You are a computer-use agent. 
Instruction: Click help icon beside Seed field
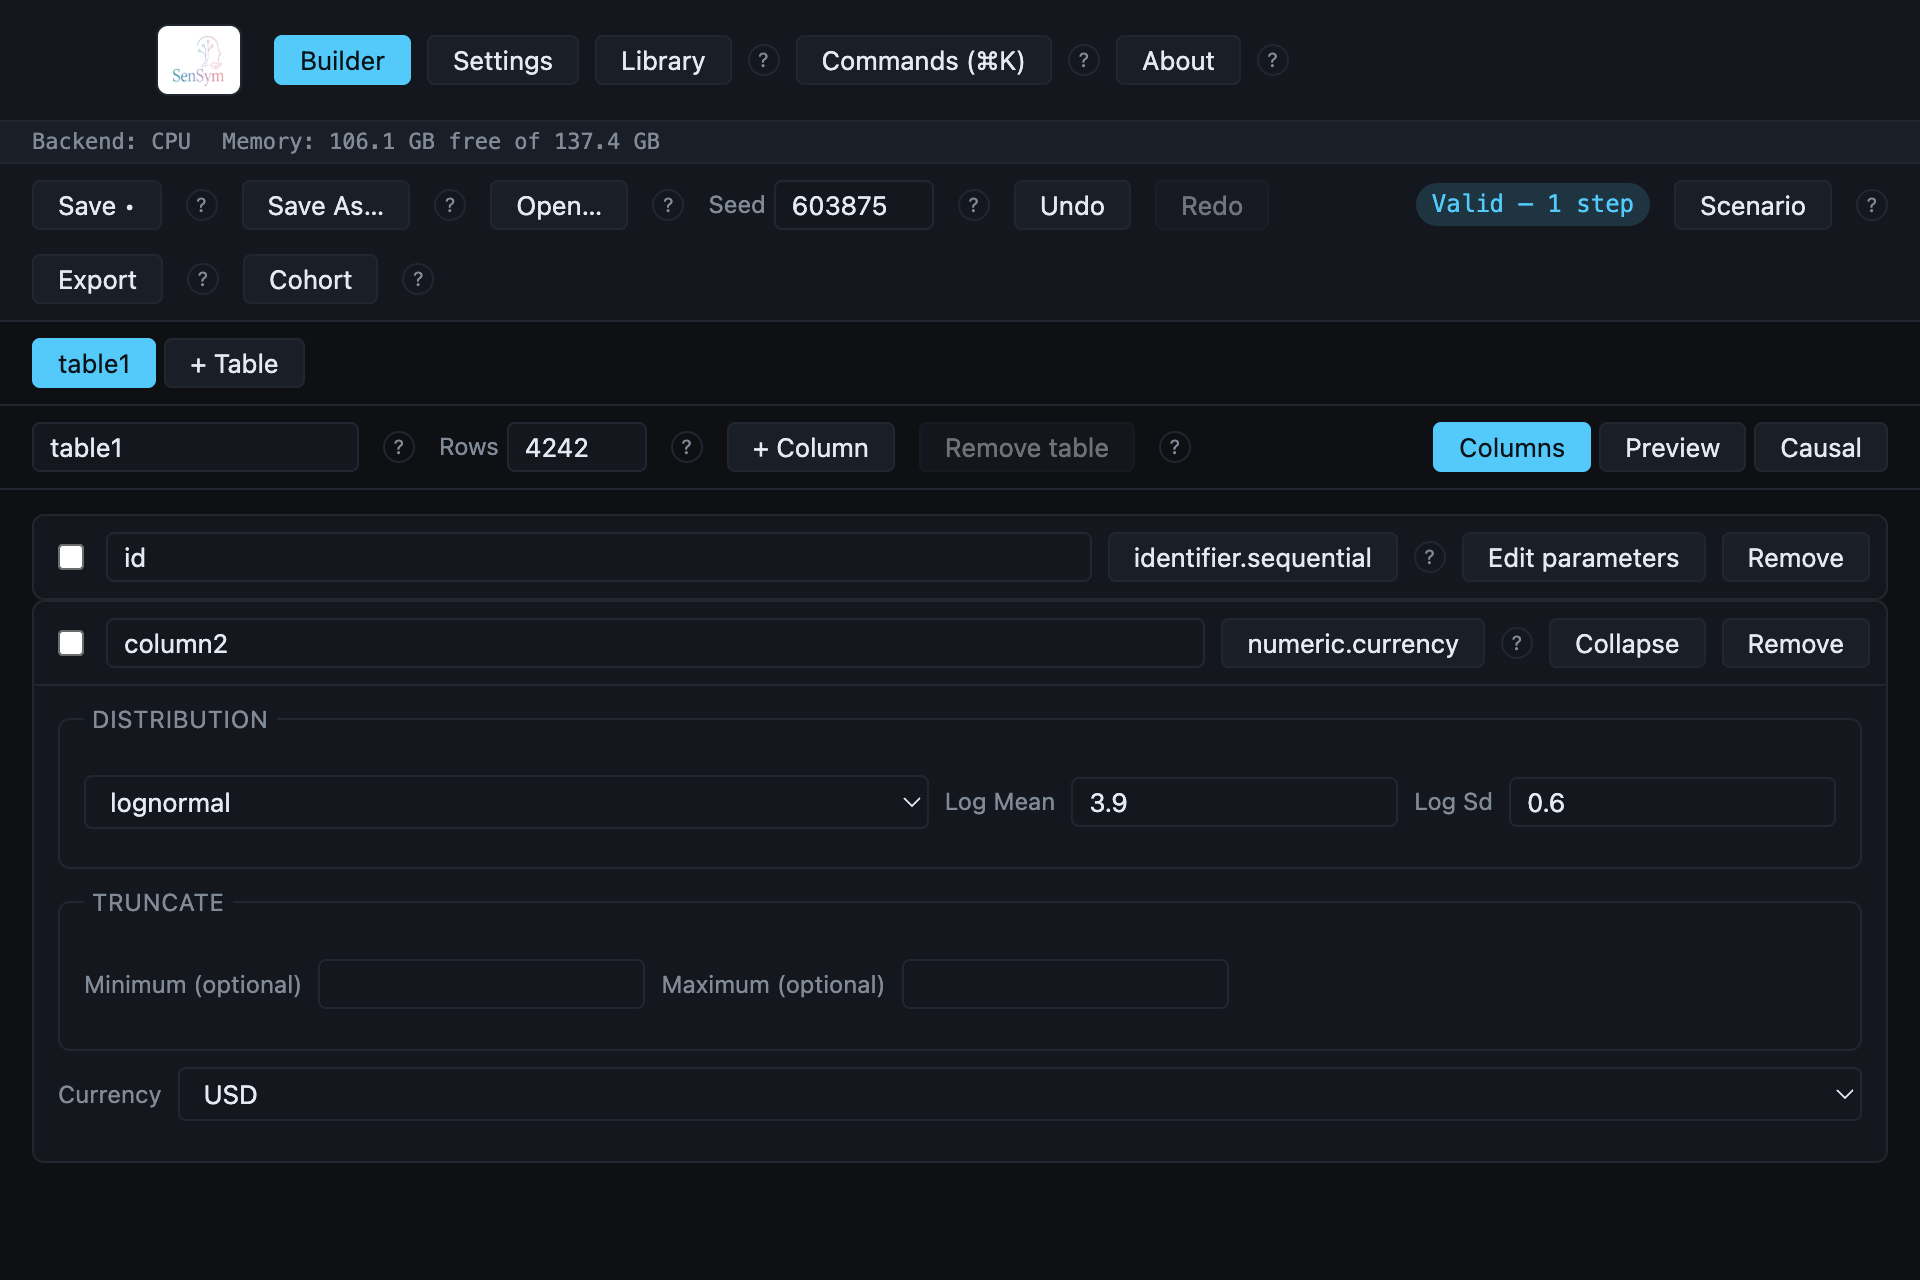click(x=974, y=205)
